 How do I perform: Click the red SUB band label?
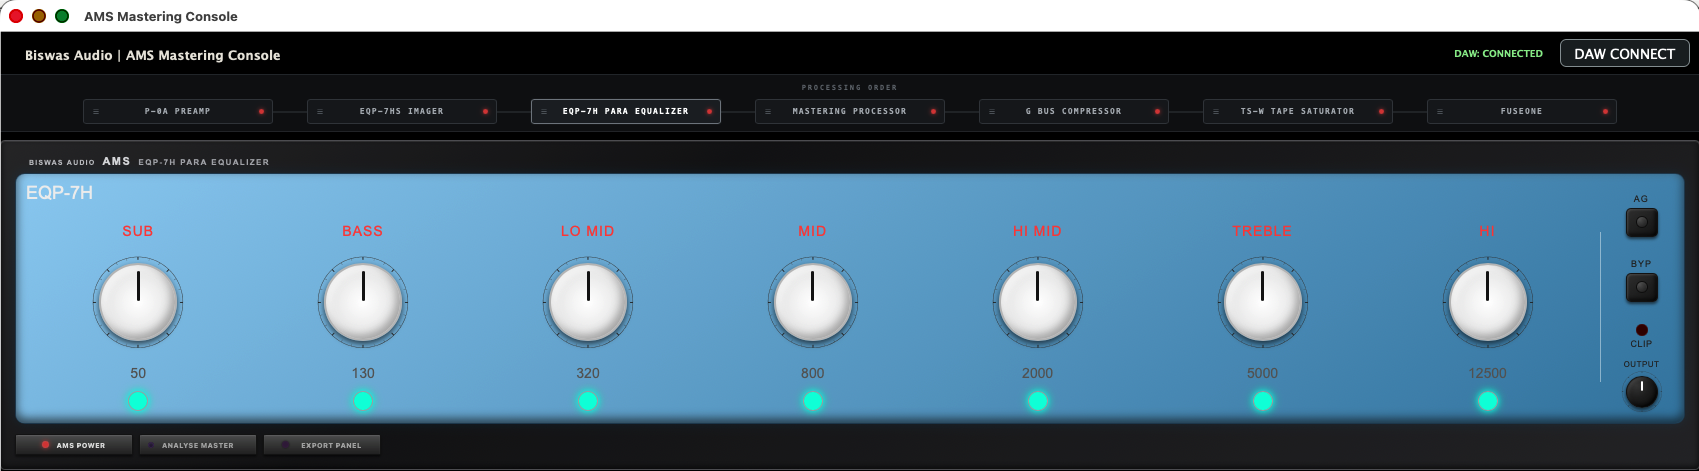pyautogui.click(x=138, y=231)
